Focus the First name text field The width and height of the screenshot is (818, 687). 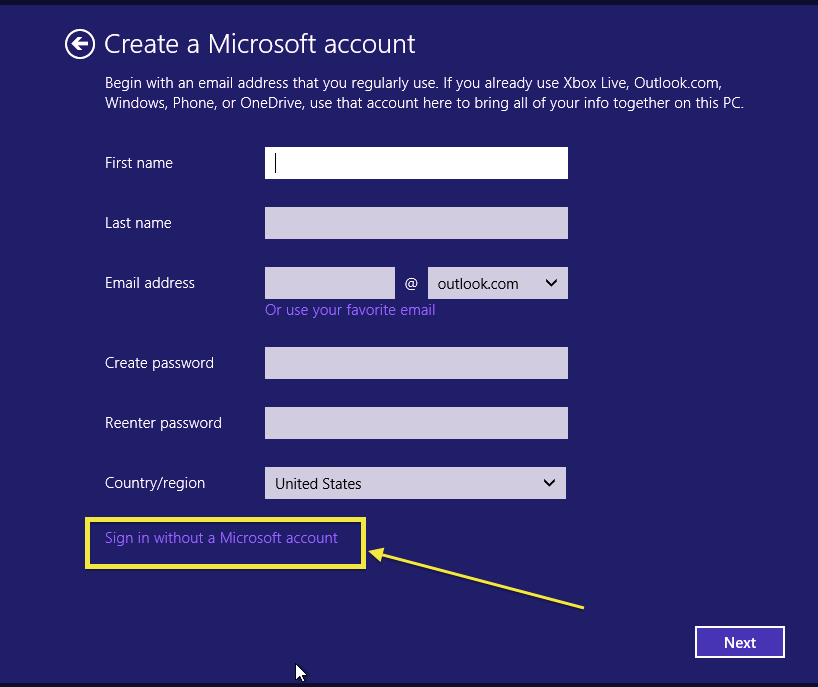(x=416, y=163)
